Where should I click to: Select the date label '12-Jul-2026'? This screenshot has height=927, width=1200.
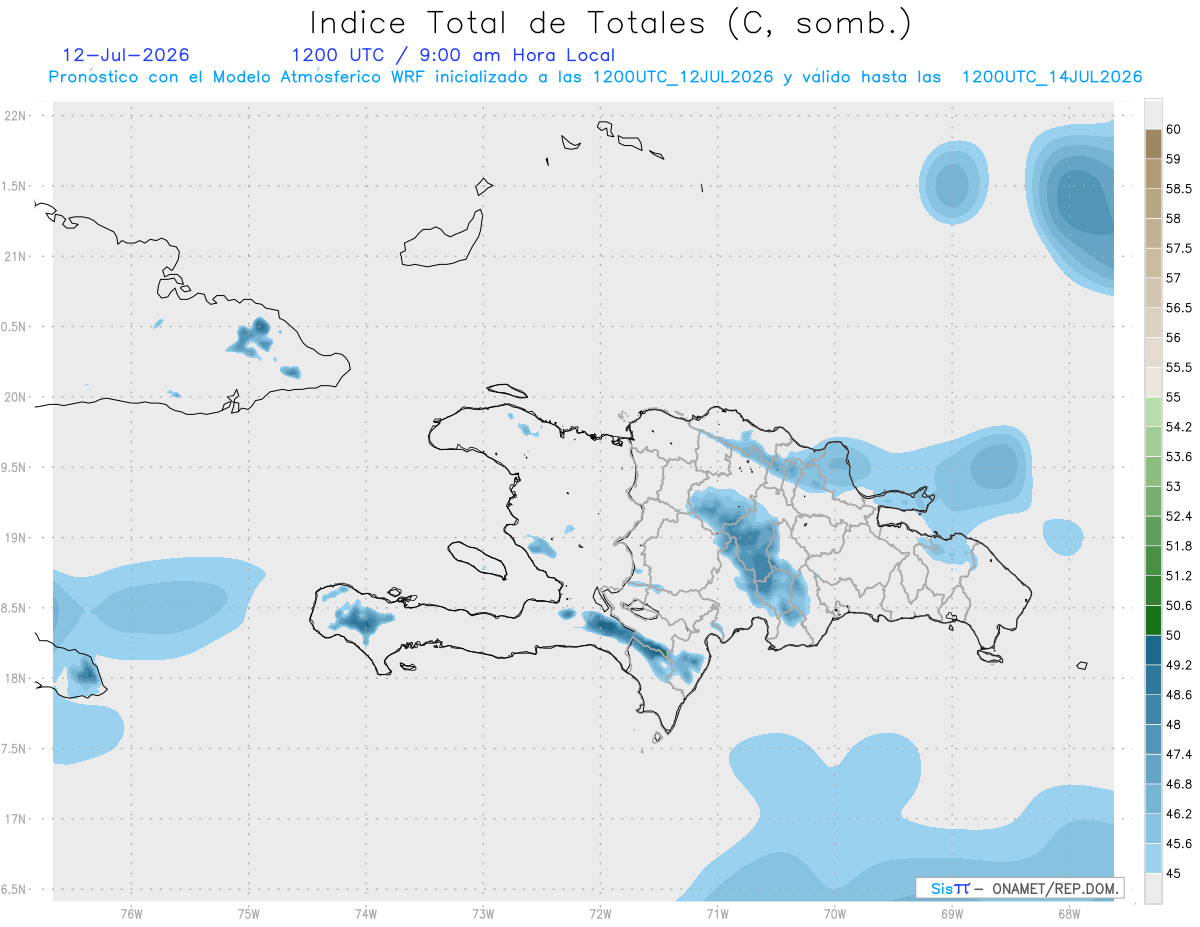pos(126,55)
